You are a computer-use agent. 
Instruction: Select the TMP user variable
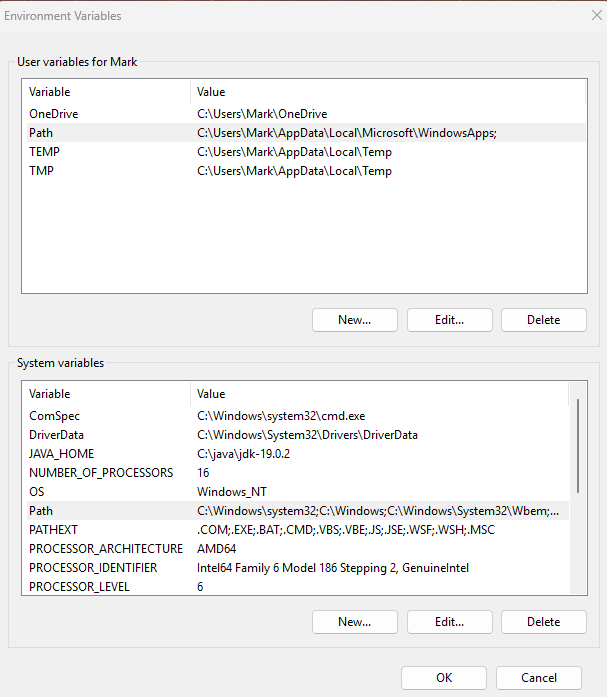pos(43,171)
